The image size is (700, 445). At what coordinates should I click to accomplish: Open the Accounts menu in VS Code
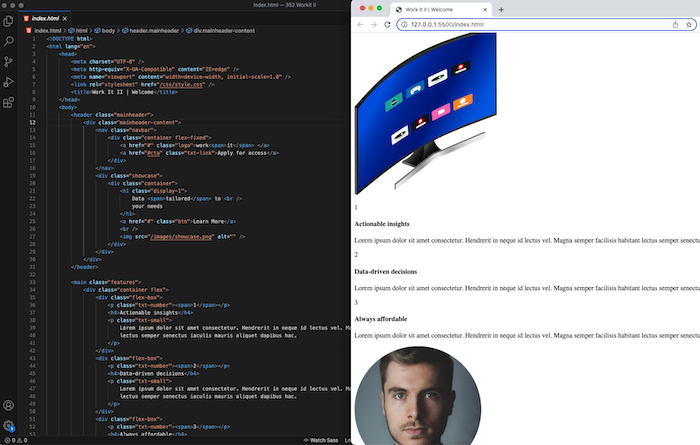point(8,405)
